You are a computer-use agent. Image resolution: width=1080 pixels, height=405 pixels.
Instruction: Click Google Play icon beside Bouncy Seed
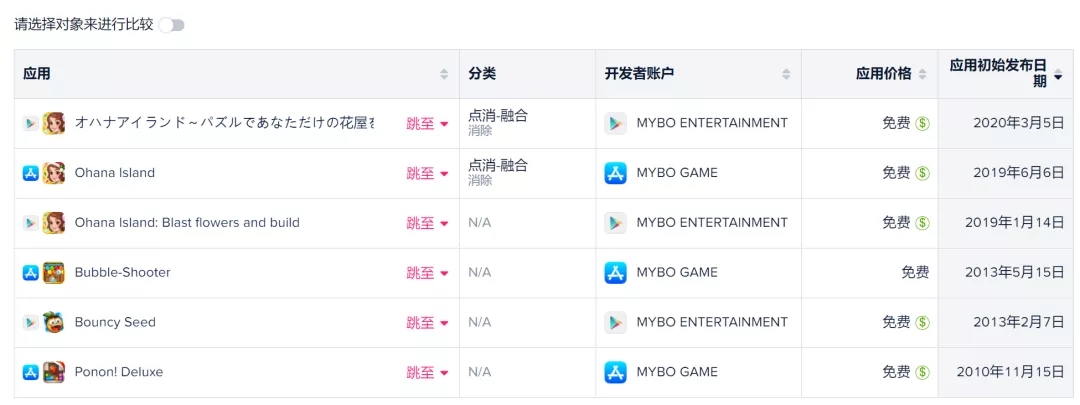[31, 323]
